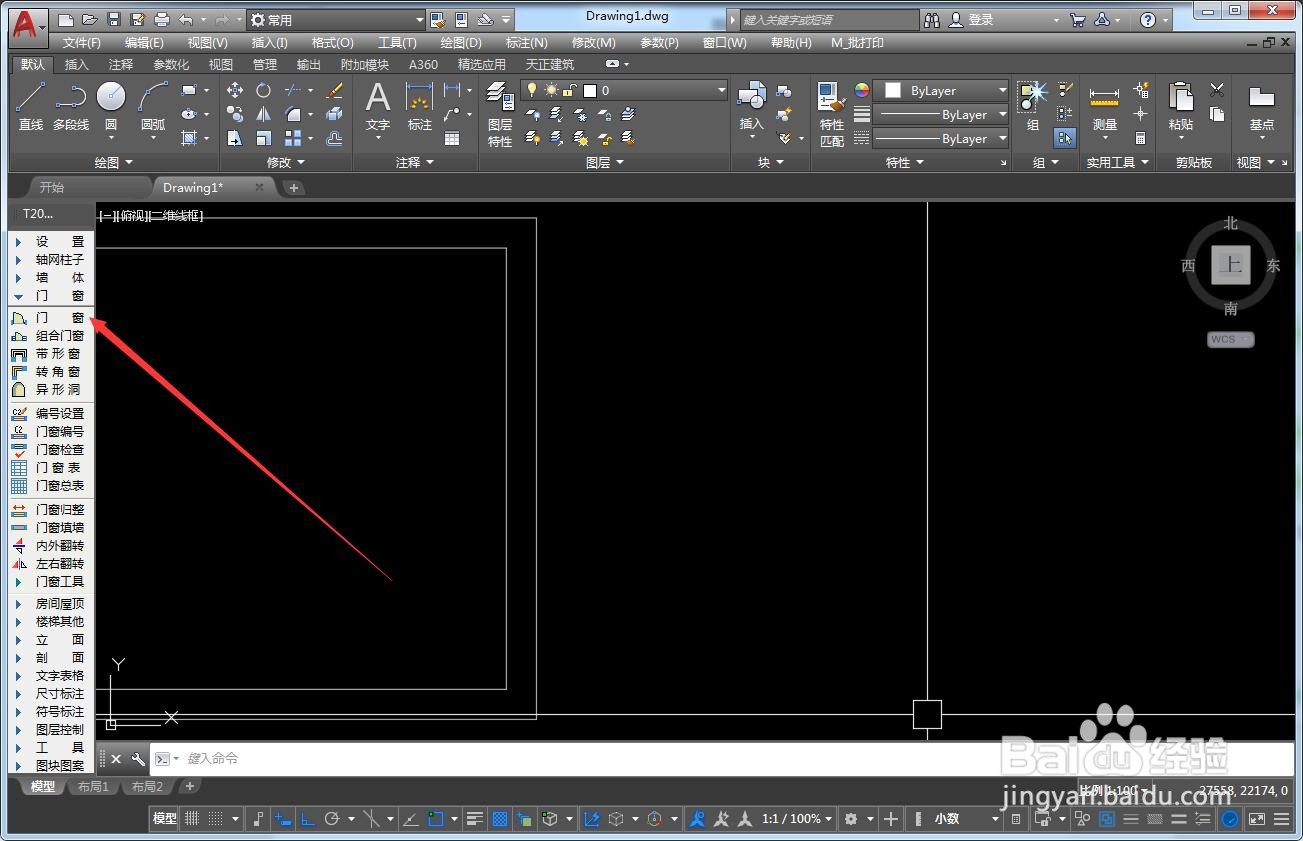Click the Table tool in Annotation panel
1303x841 pixels.
(452, 138)
